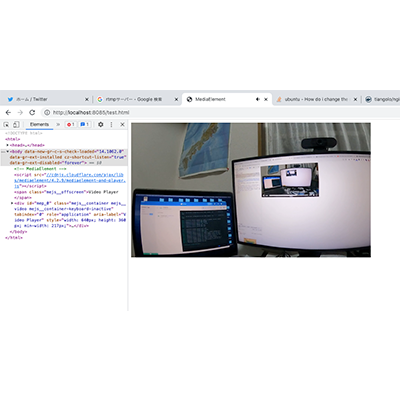Click the localhost address bar URL
This screenshot has width=400, height=400.
point(91,112)
